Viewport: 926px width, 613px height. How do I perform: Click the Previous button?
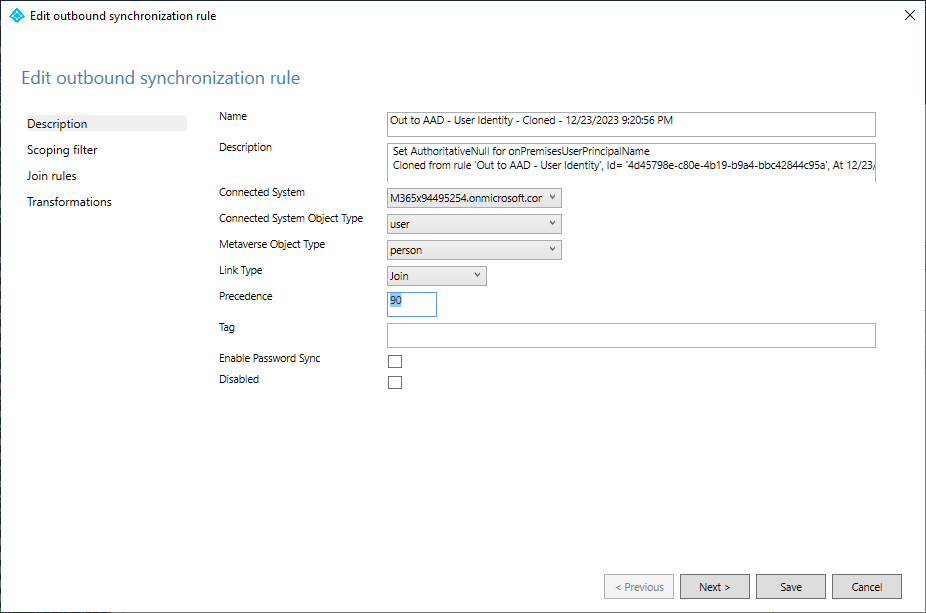(638, 587)
